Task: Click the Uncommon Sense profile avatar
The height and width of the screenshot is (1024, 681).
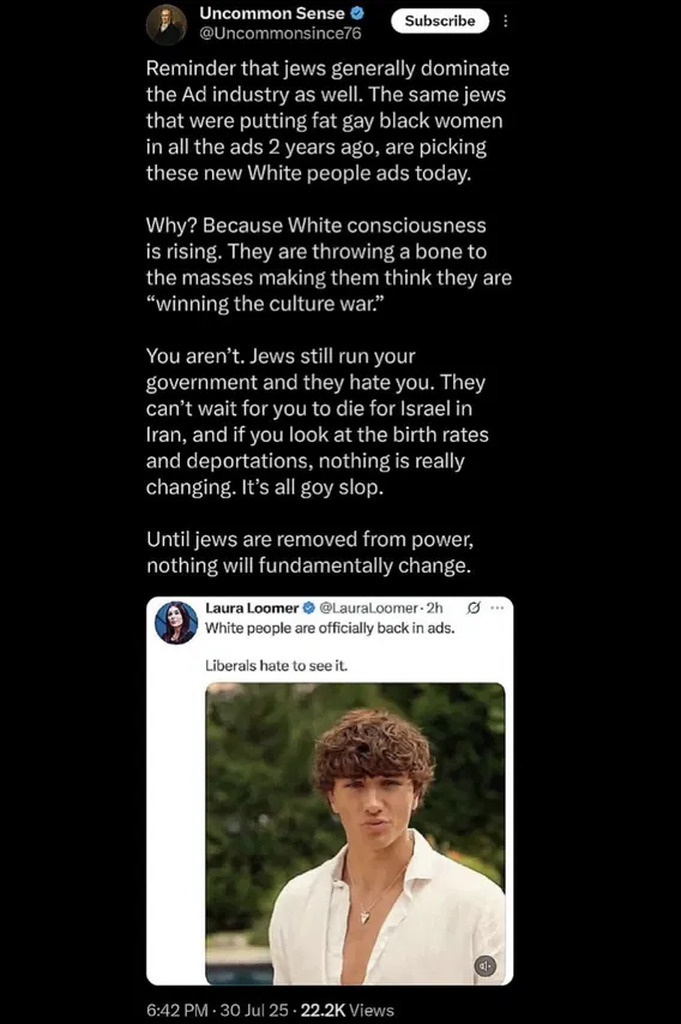Action: 166,24
